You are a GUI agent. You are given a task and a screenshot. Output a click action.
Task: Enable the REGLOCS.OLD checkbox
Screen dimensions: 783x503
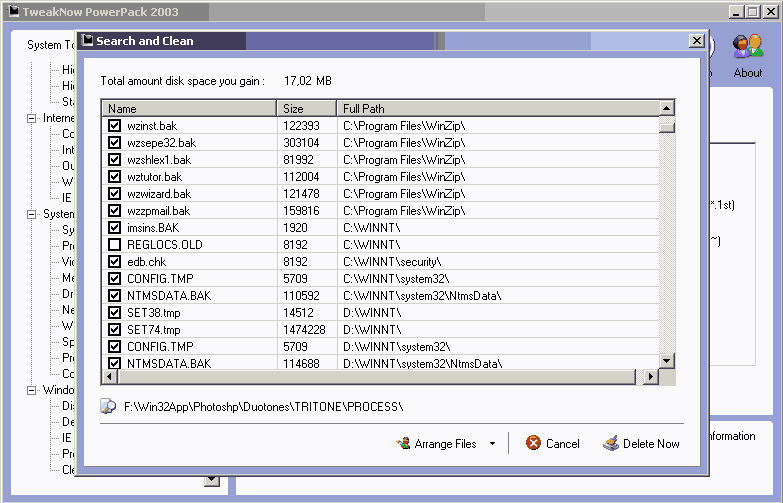[114, 245]
